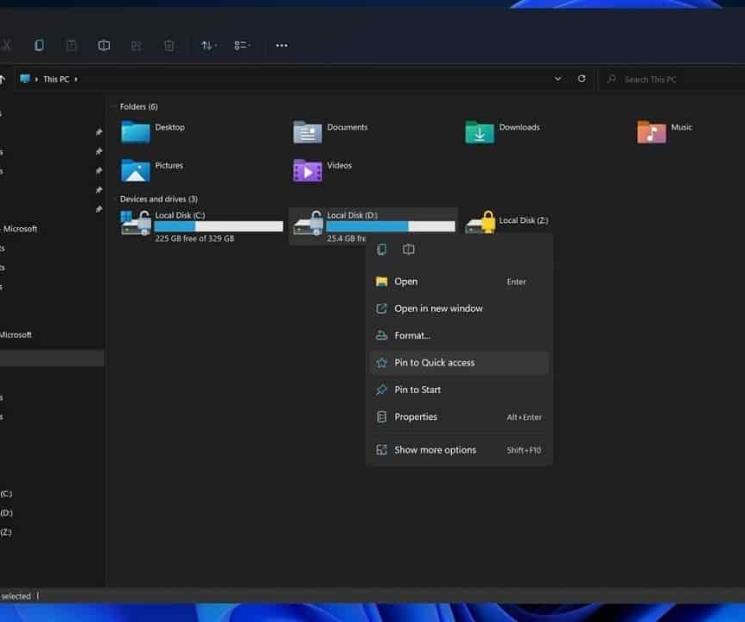Click the Refresh button

pyautogui.click(x=582, y=78)
